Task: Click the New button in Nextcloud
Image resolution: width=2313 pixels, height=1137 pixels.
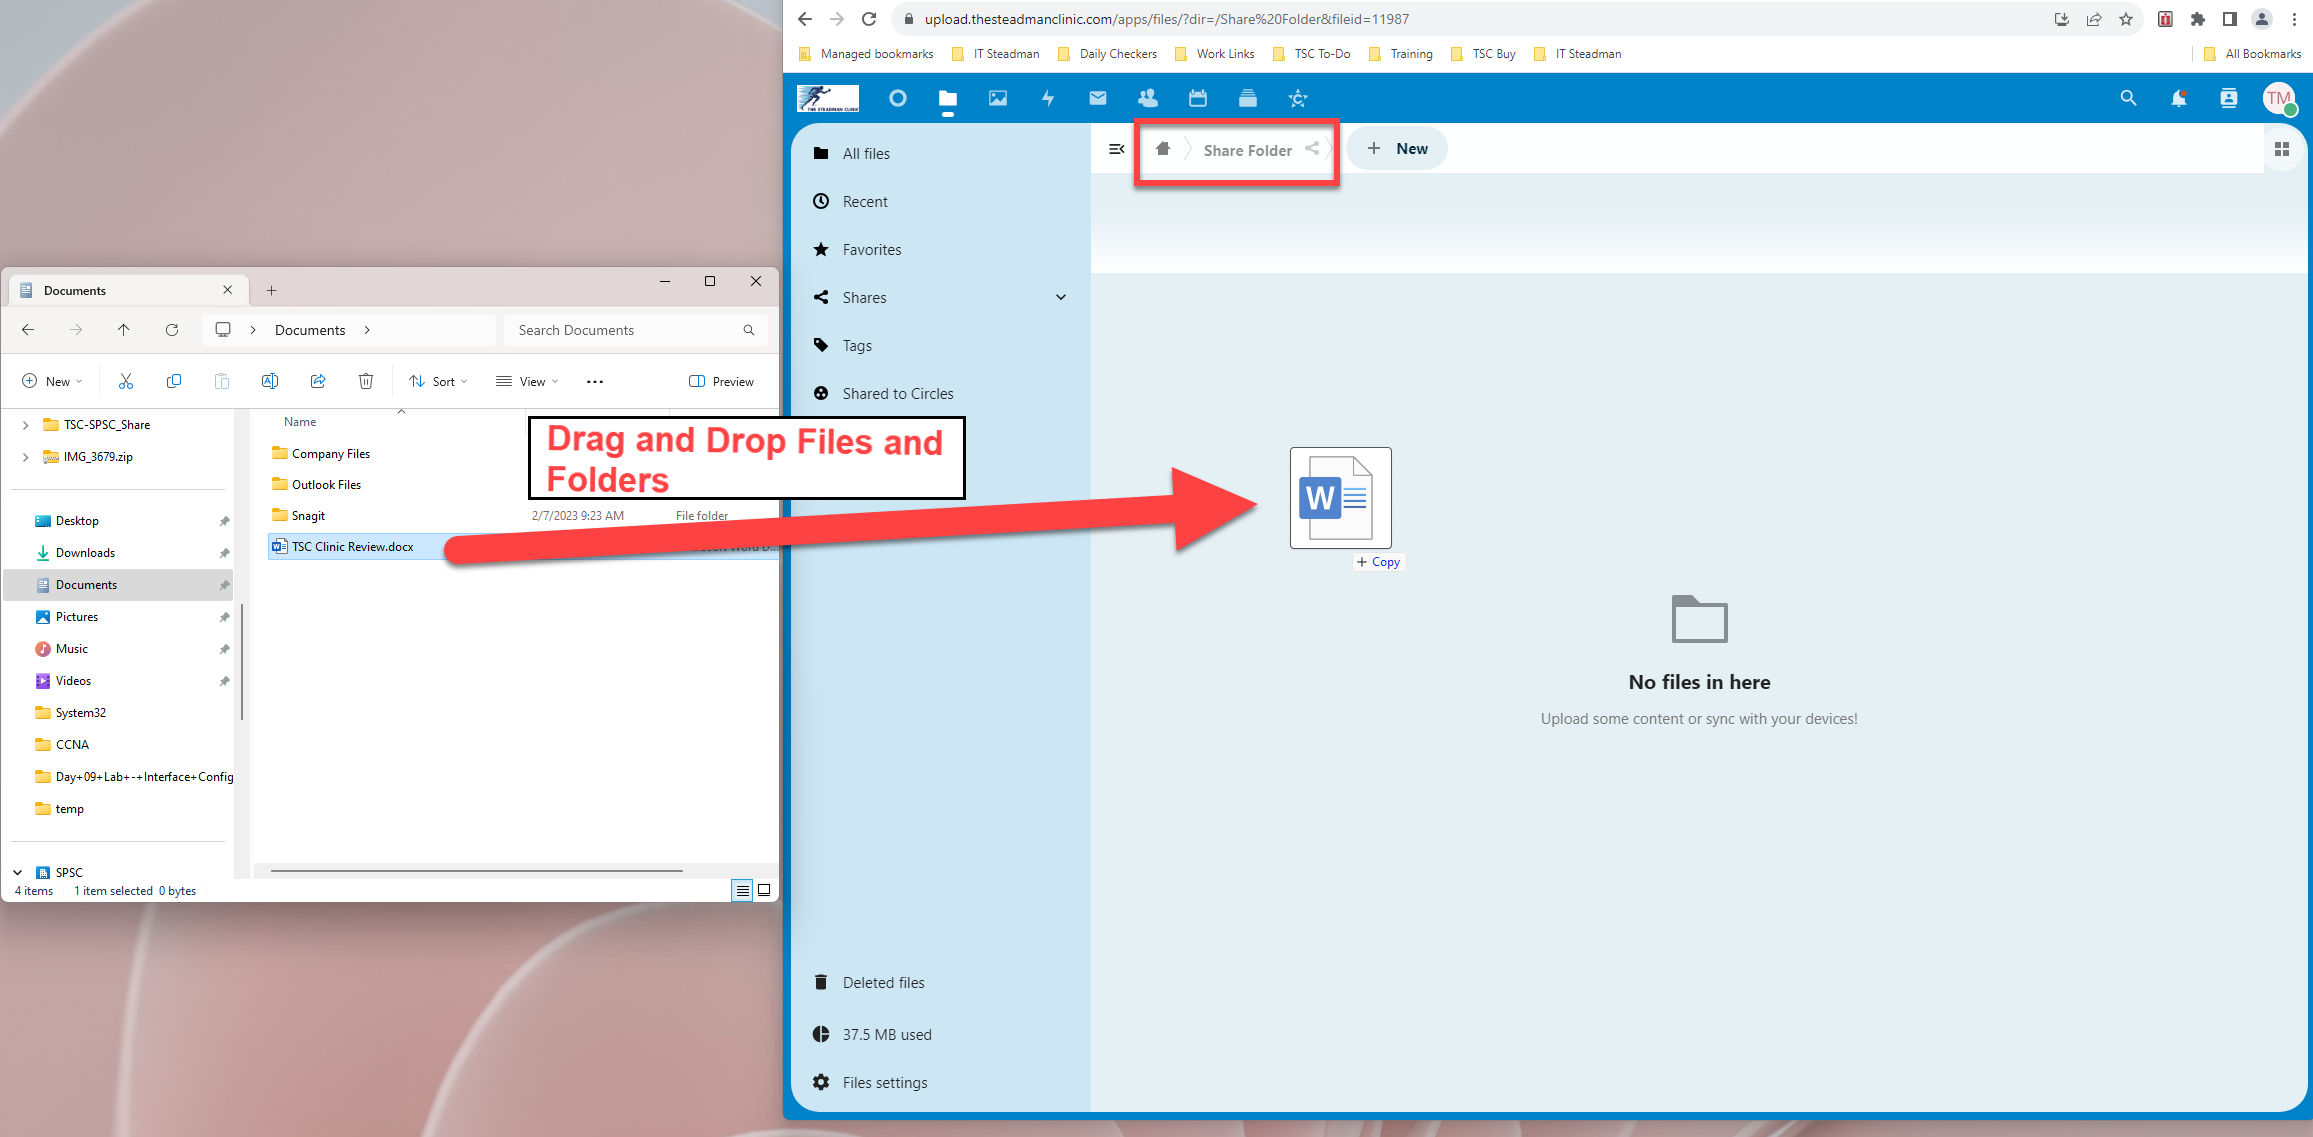Action: point(1397,149)
